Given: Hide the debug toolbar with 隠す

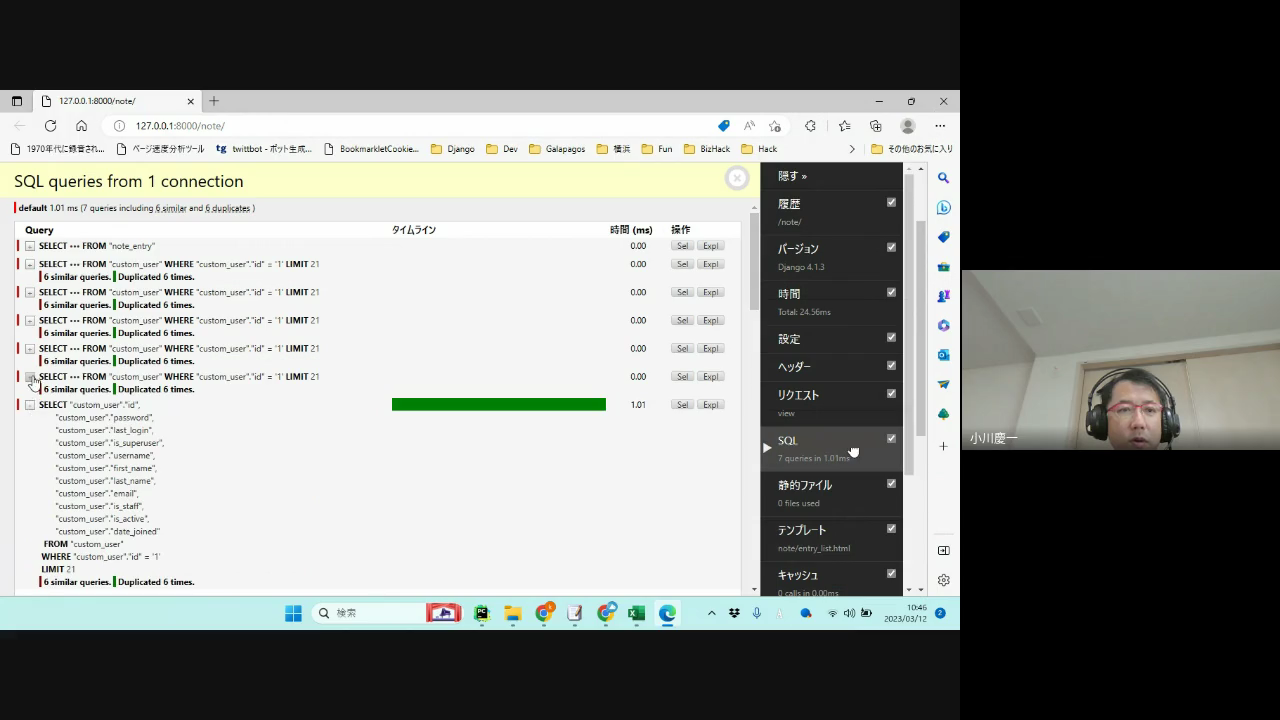Looking at the screenshot, I should pyautogui.click(x=792, y=176).
